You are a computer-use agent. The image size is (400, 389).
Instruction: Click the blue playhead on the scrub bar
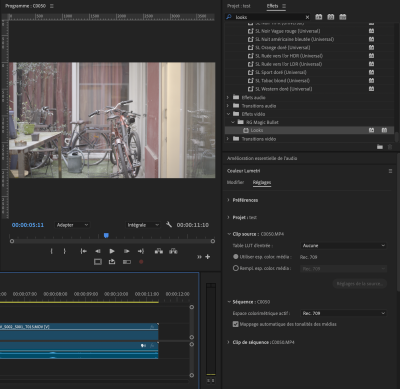[x=106, y=235]
